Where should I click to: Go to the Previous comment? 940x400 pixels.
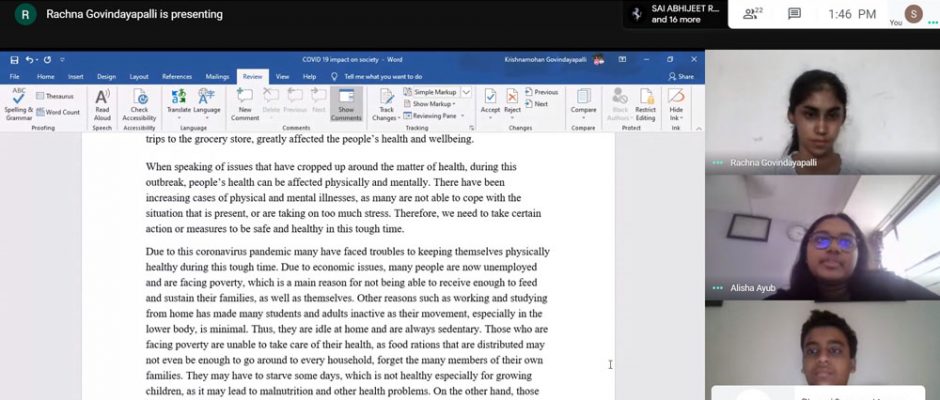click(295, 101)
